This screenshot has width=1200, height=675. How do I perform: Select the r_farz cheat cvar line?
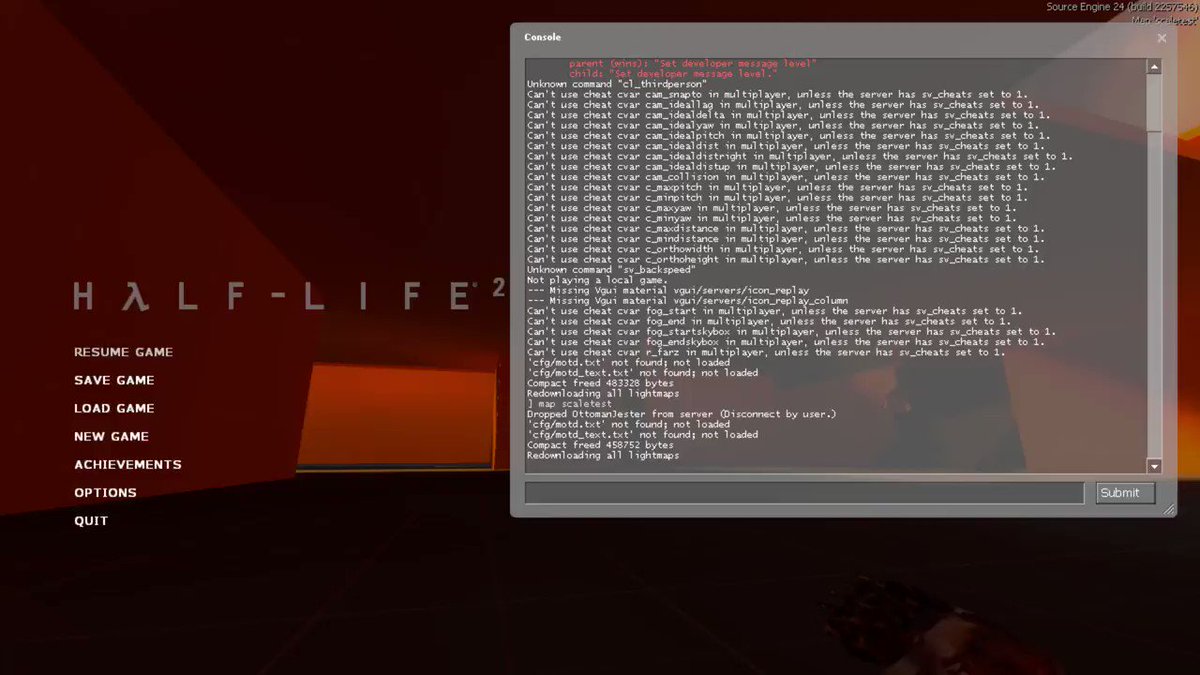pos(767,352)
